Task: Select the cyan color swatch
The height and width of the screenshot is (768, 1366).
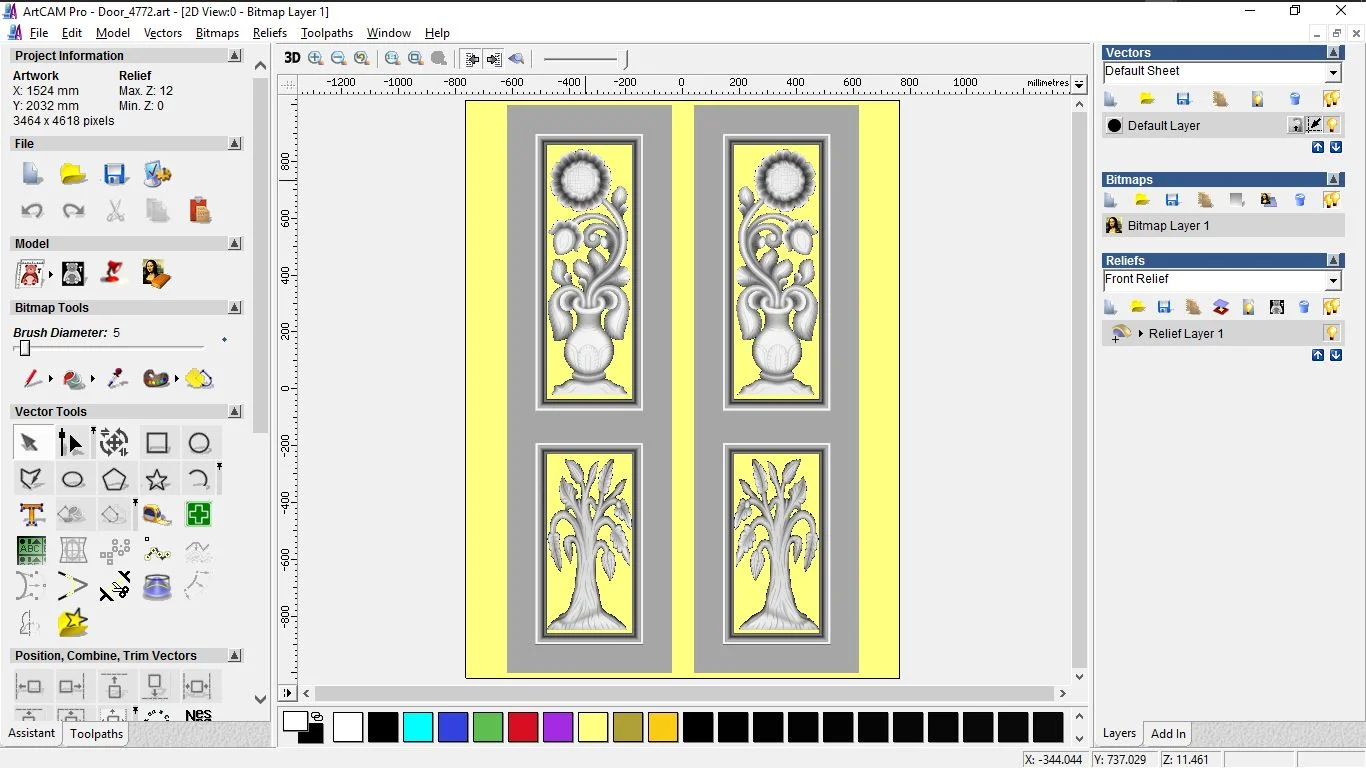Action: coord(418,727)
